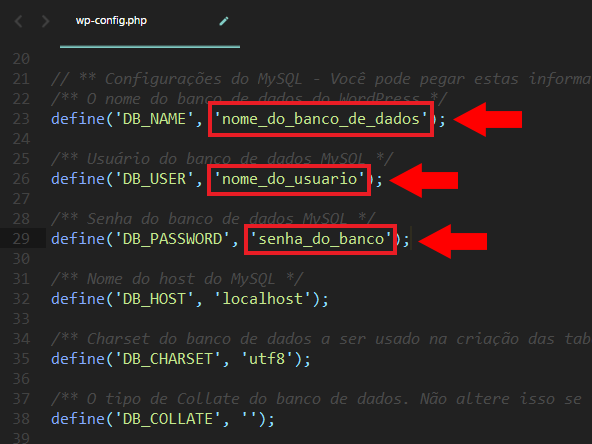Click 'DB_HOST' constant on line 32

[x=154, y=299]
